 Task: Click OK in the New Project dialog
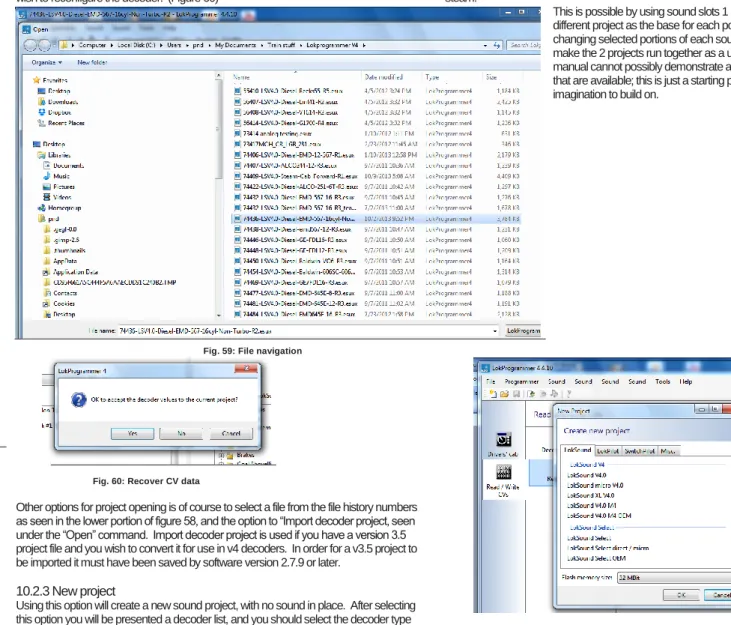pos(681,595)
